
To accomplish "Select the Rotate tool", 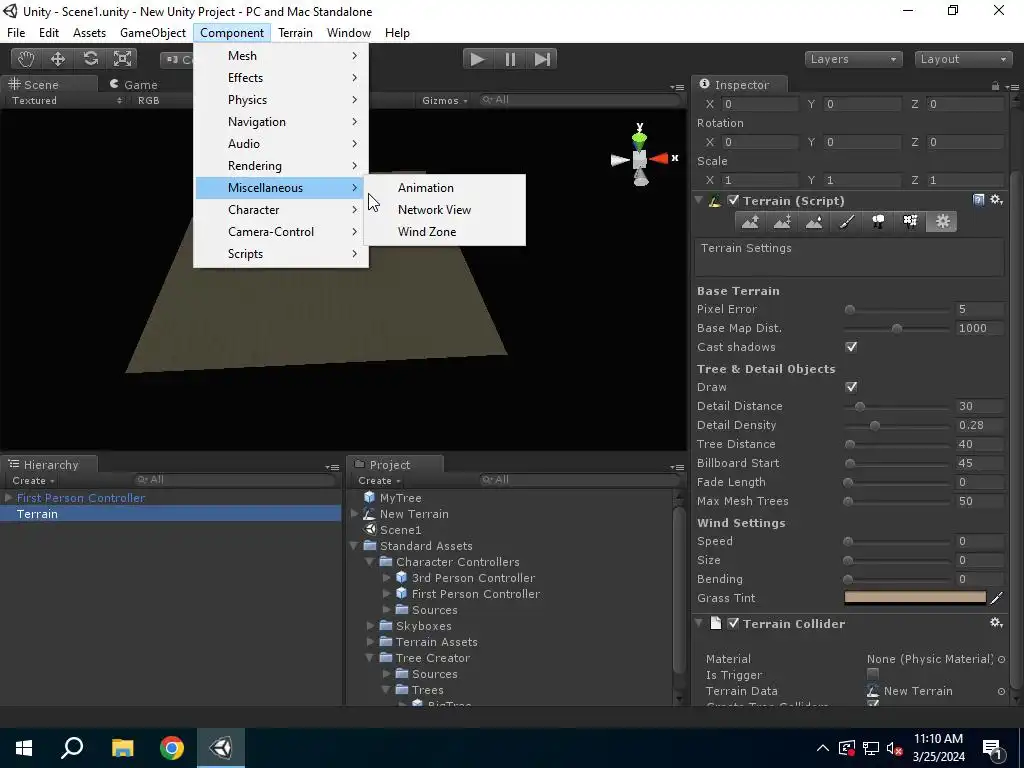I will click(90, 59).
